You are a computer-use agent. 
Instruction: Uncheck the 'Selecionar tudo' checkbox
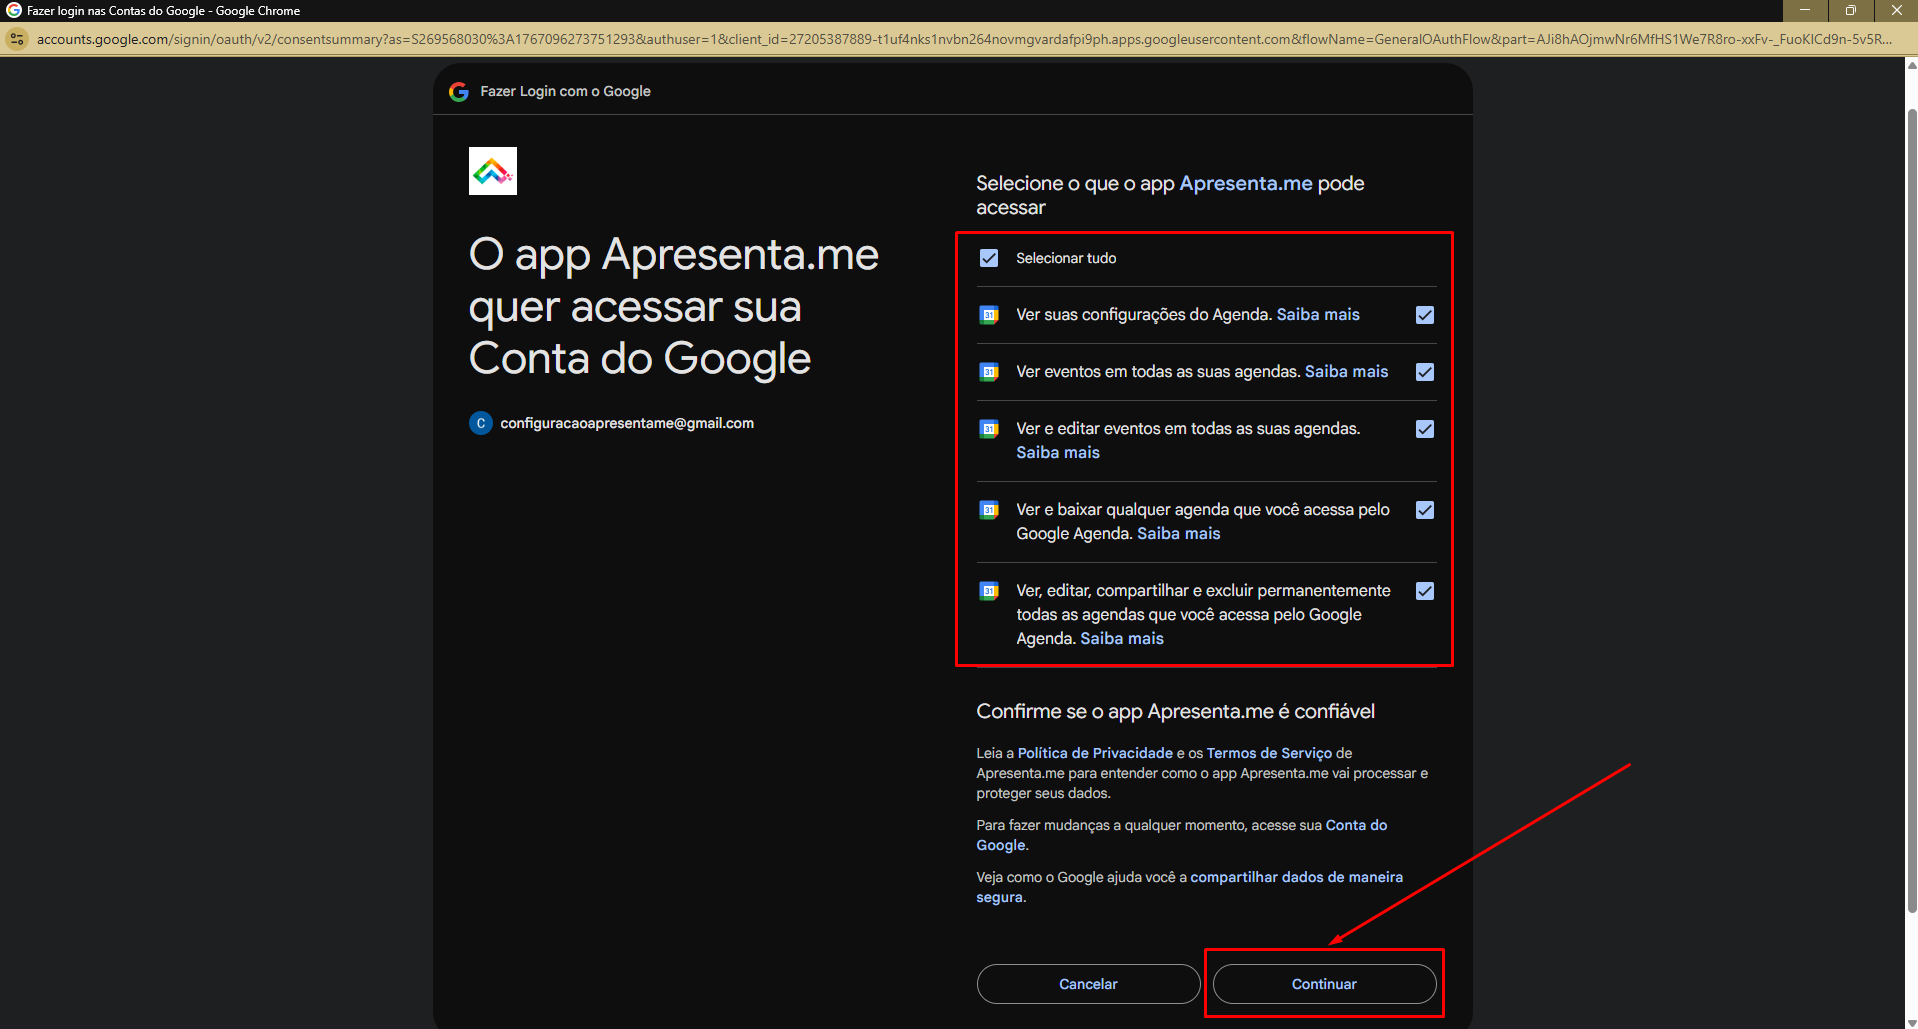coord(989,258)
